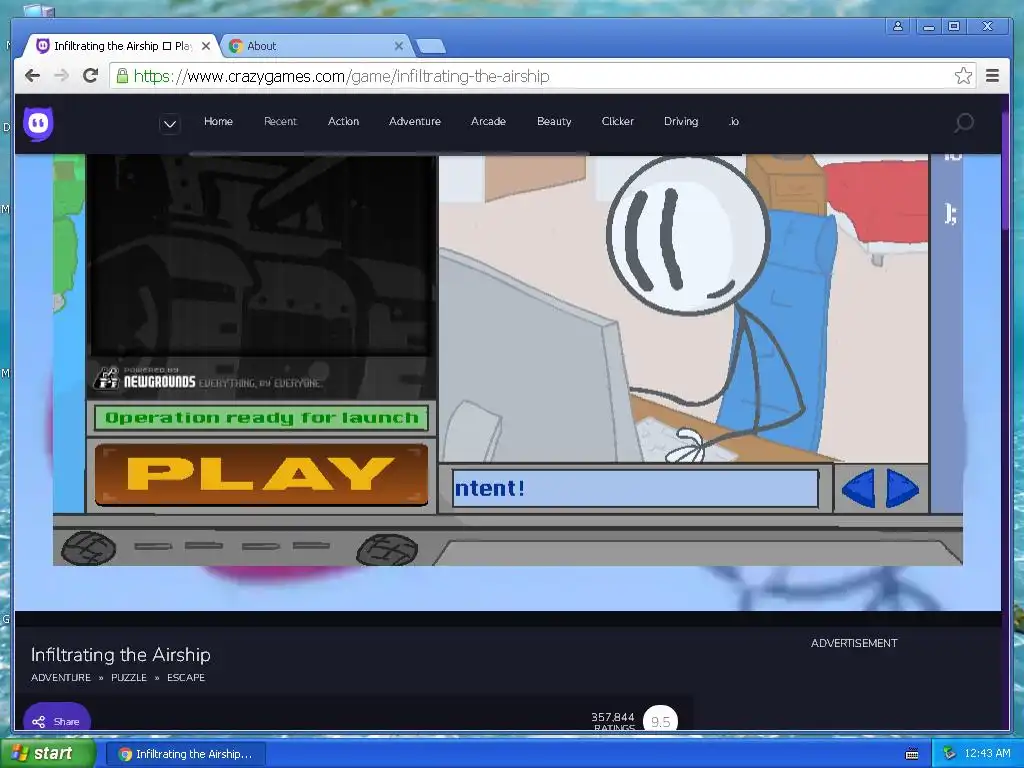
Task: Click the crazygames.com address bar
Action: tap(542, 76)
